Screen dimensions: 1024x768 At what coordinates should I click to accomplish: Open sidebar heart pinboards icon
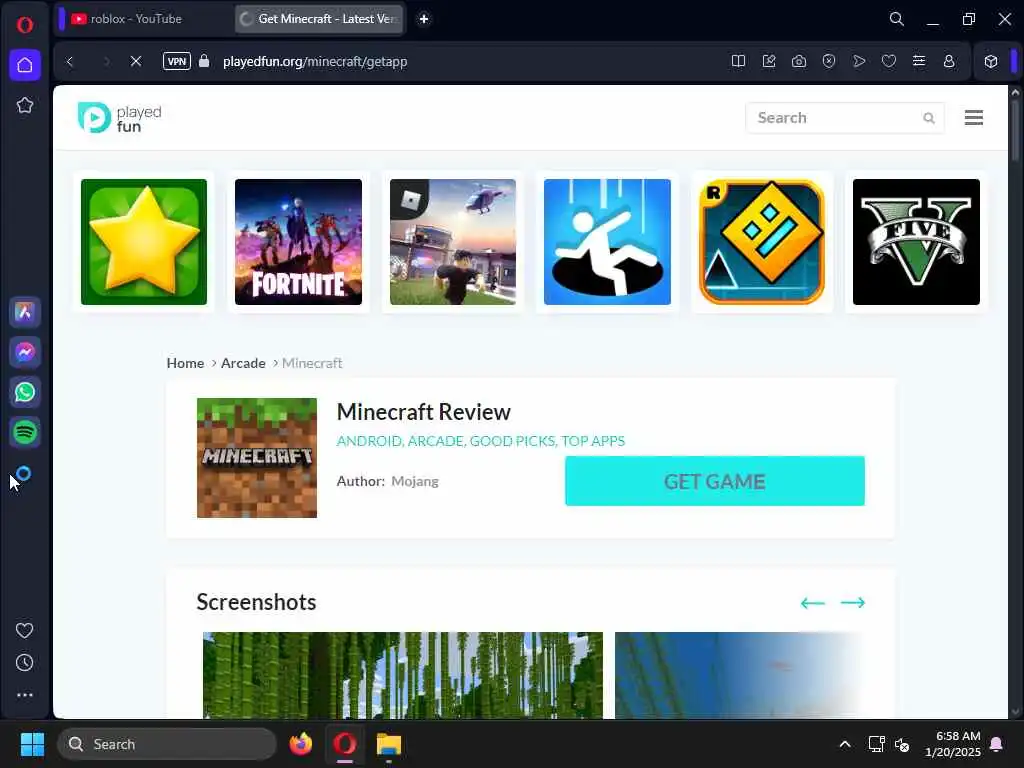24,630
